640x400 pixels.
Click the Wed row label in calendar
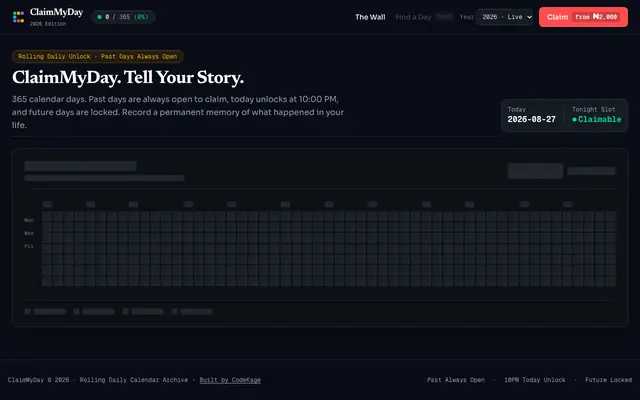(x=29, y=233)
